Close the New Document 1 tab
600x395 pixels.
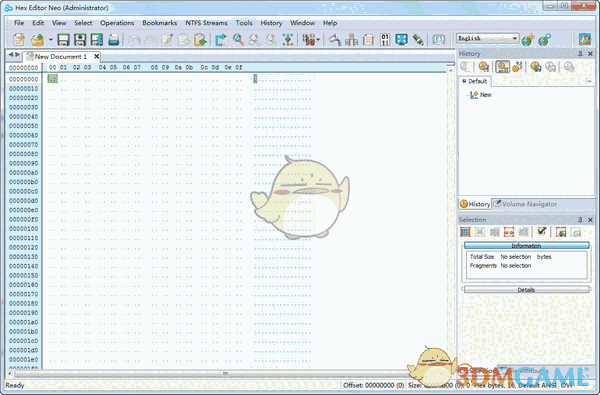tap(97, 57)
